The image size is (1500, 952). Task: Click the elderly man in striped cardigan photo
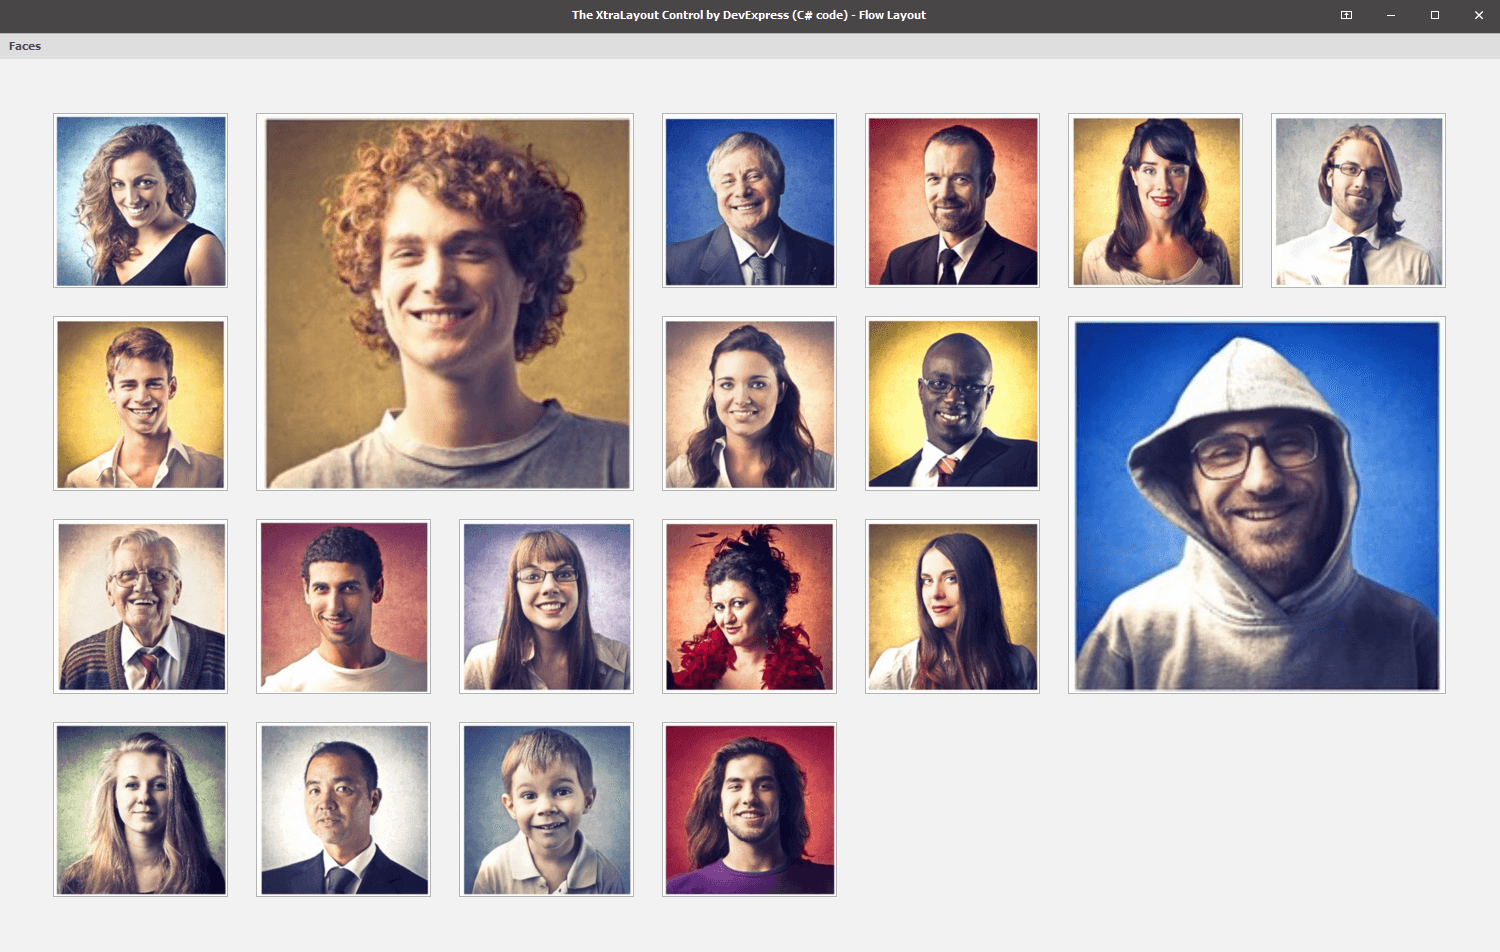(140, 607)
